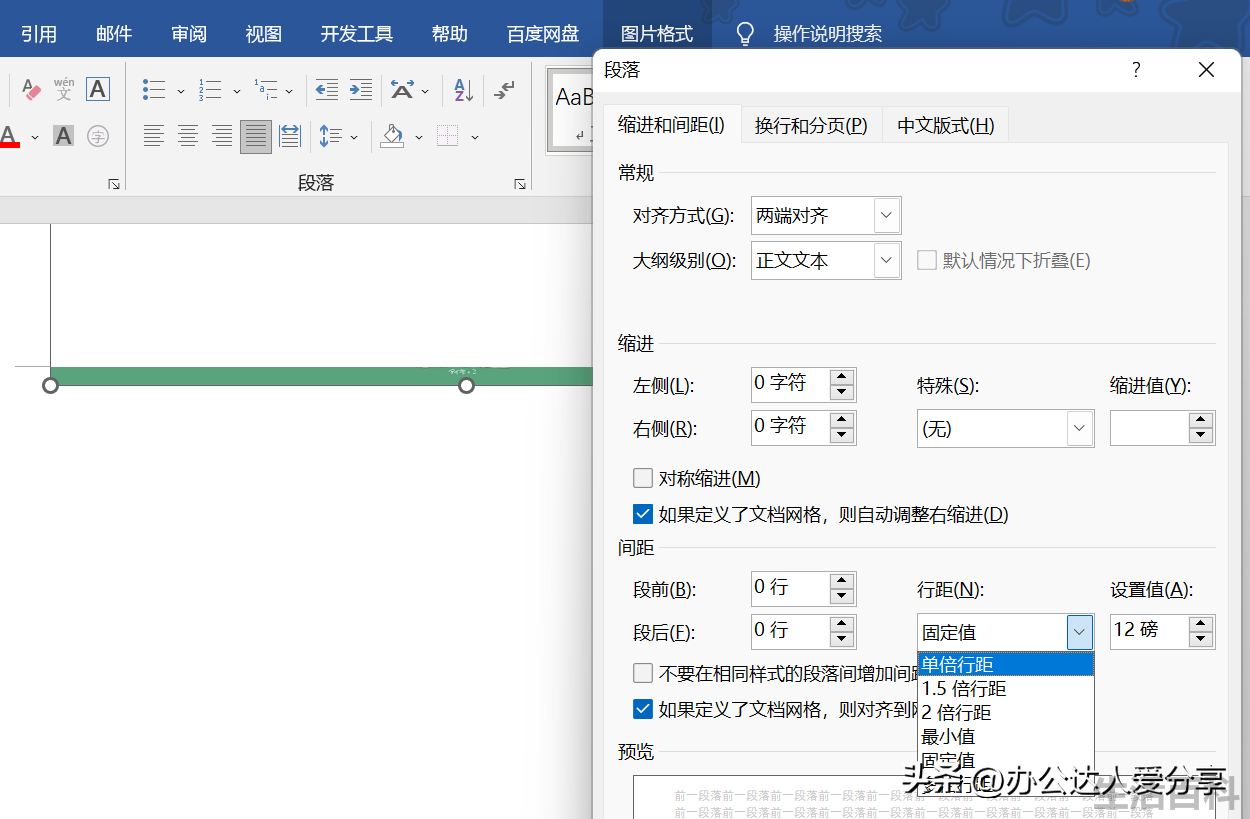This screenshot has height=819, width=1250.
Task: Open the 开发工具 ribbon tab
Action: [x=357, y=34]
